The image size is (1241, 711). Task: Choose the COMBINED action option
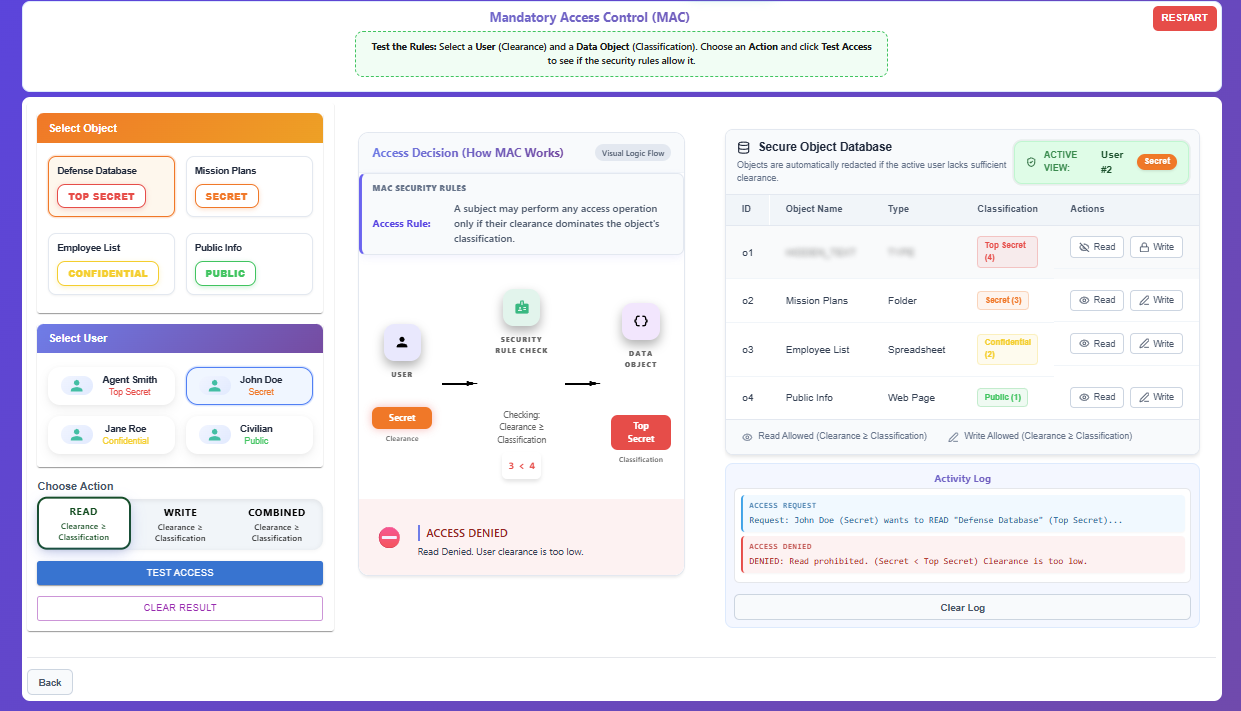point(276,524)
